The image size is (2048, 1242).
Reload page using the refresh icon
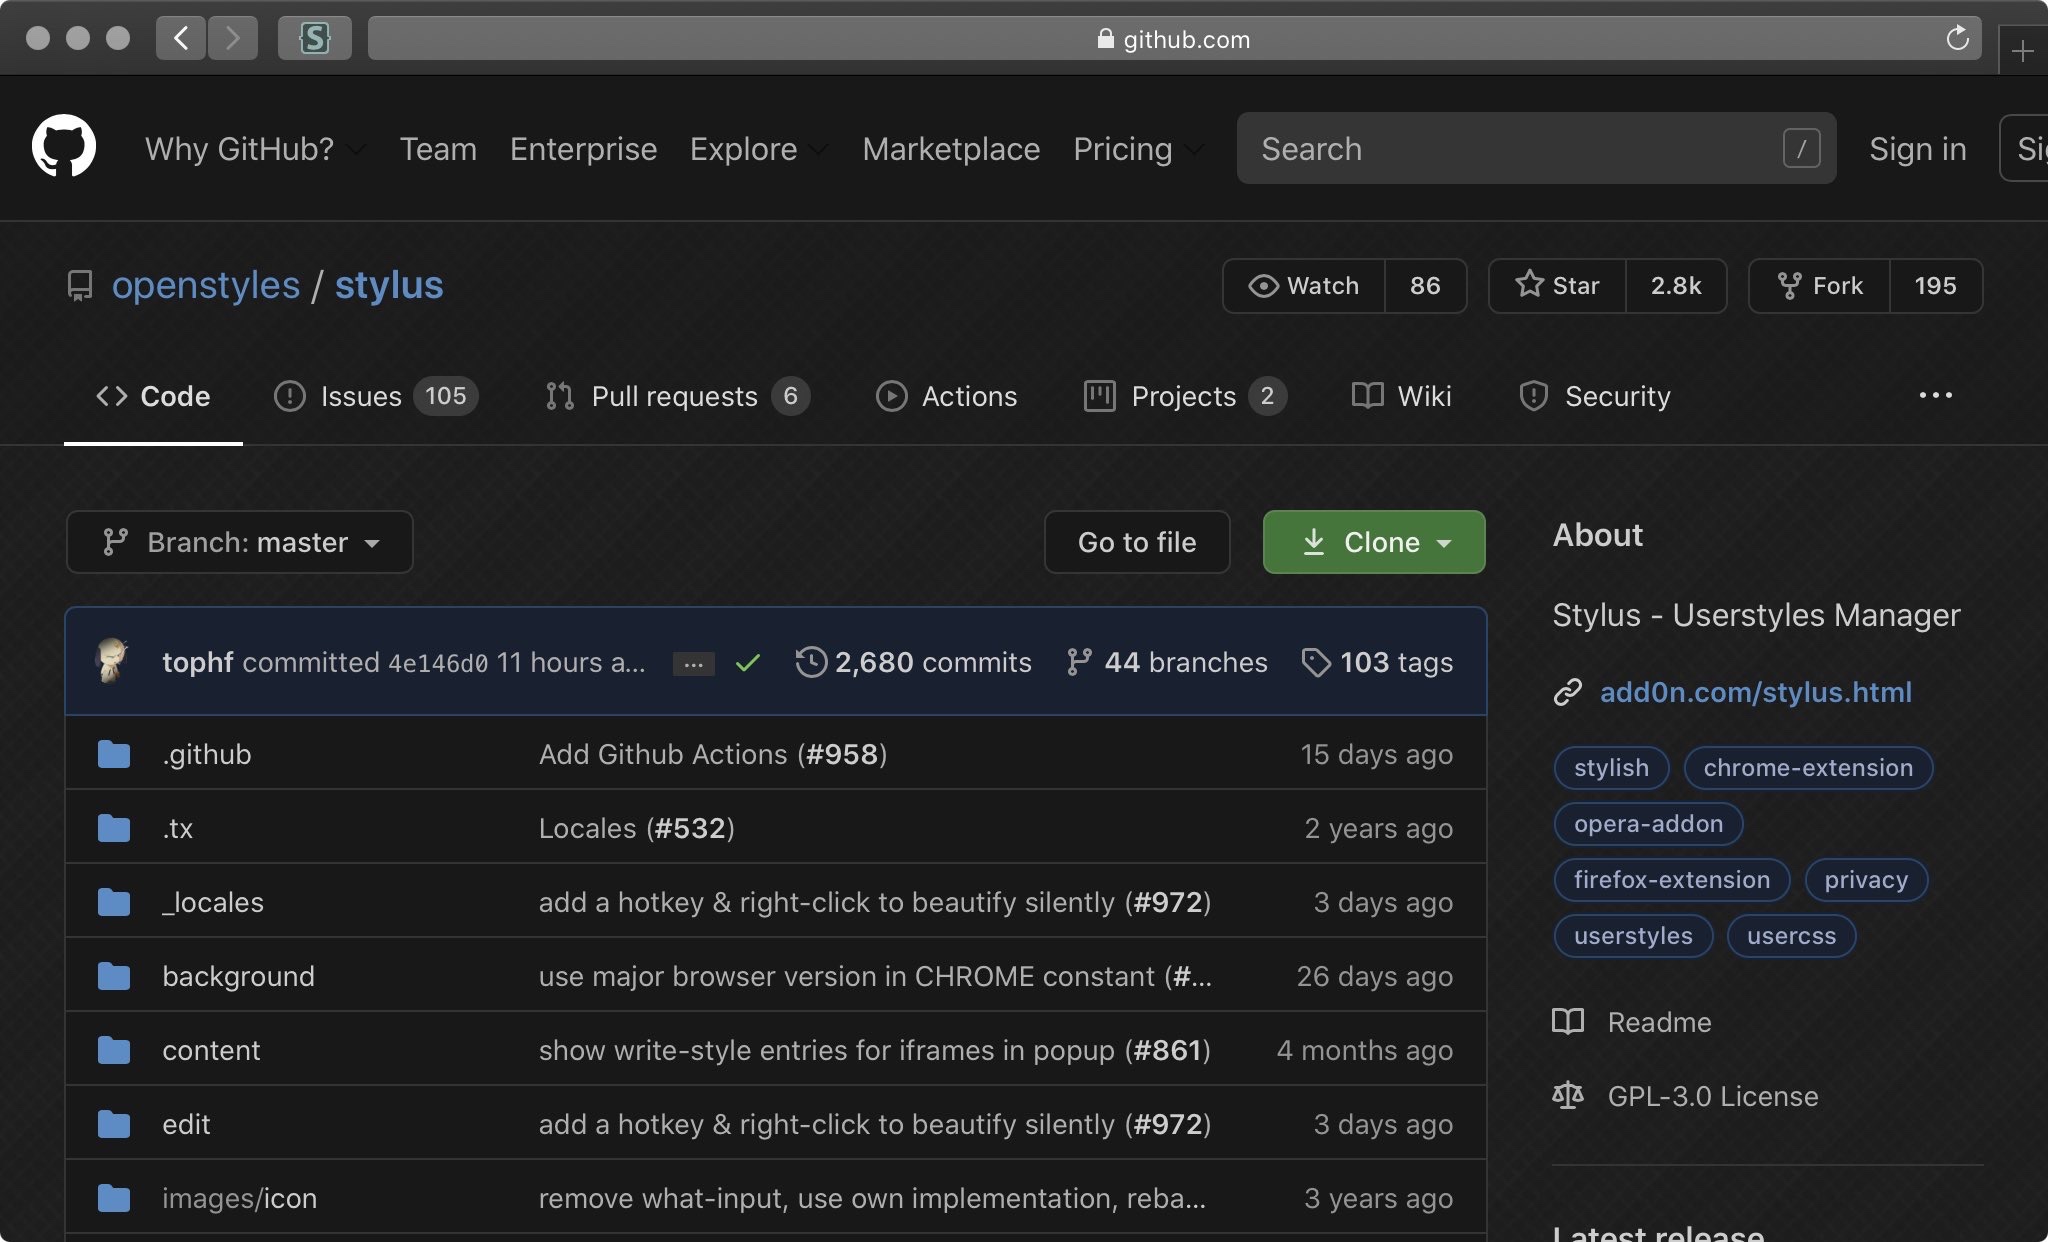pos(1957,38)
